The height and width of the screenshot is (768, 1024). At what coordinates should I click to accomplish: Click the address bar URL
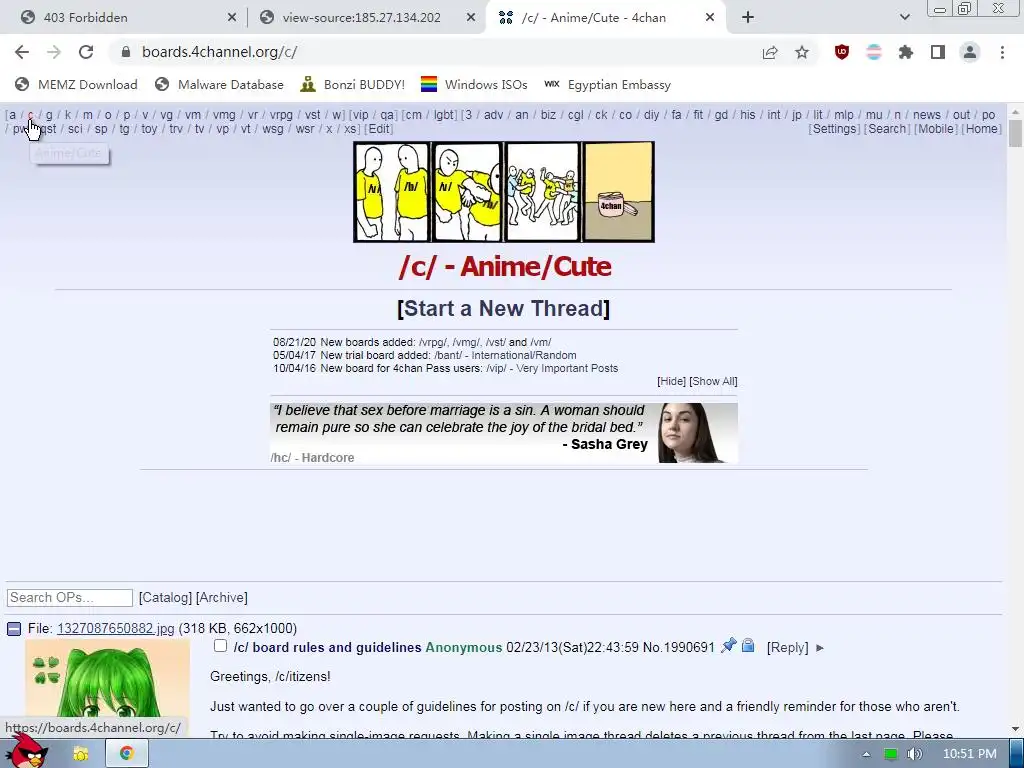point(219,52)
